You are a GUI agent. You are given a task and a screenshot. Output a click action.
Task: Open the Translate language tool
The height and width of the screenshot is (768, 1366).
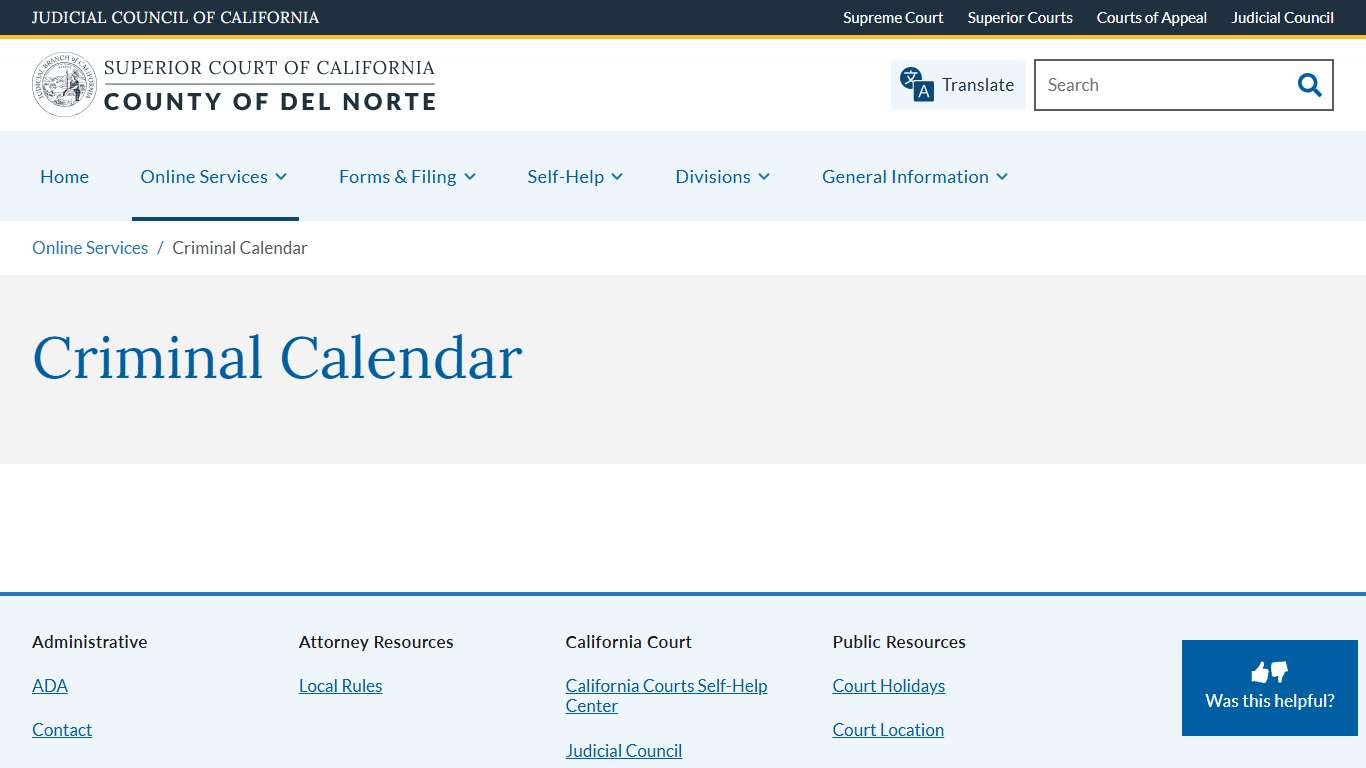tap(957, 85)
